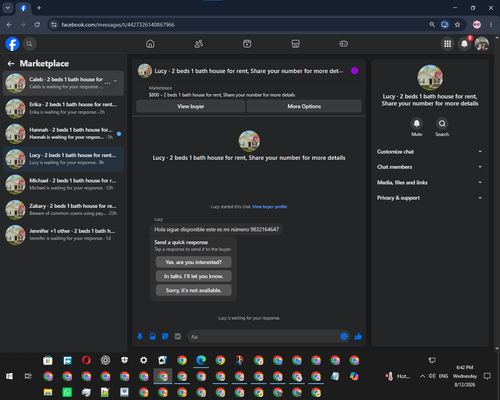Go to the Home feed icon
This screenshot has height=400, width=500.
click(x=150, y=44)
